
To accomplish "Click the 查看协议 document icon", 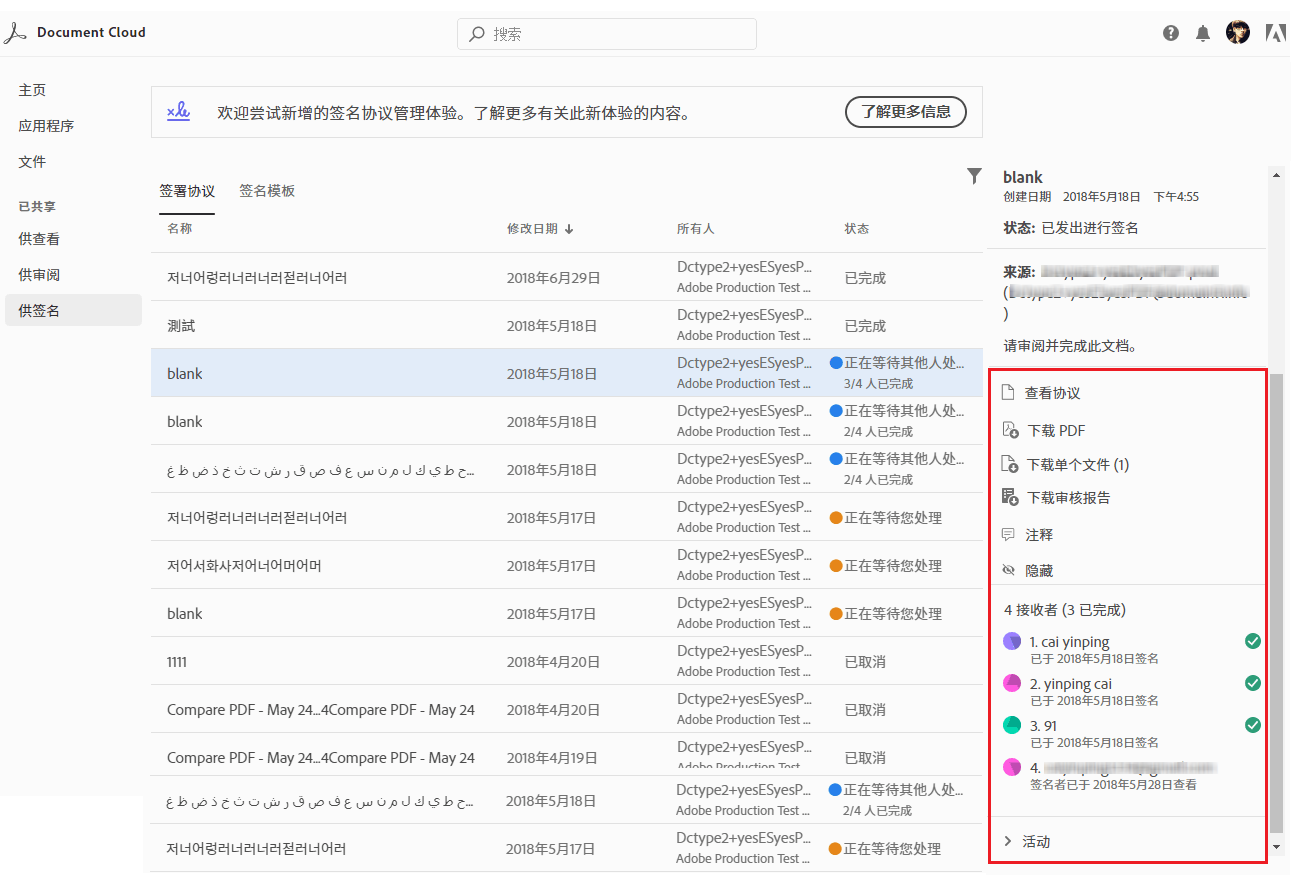I will coord(1008,393).
